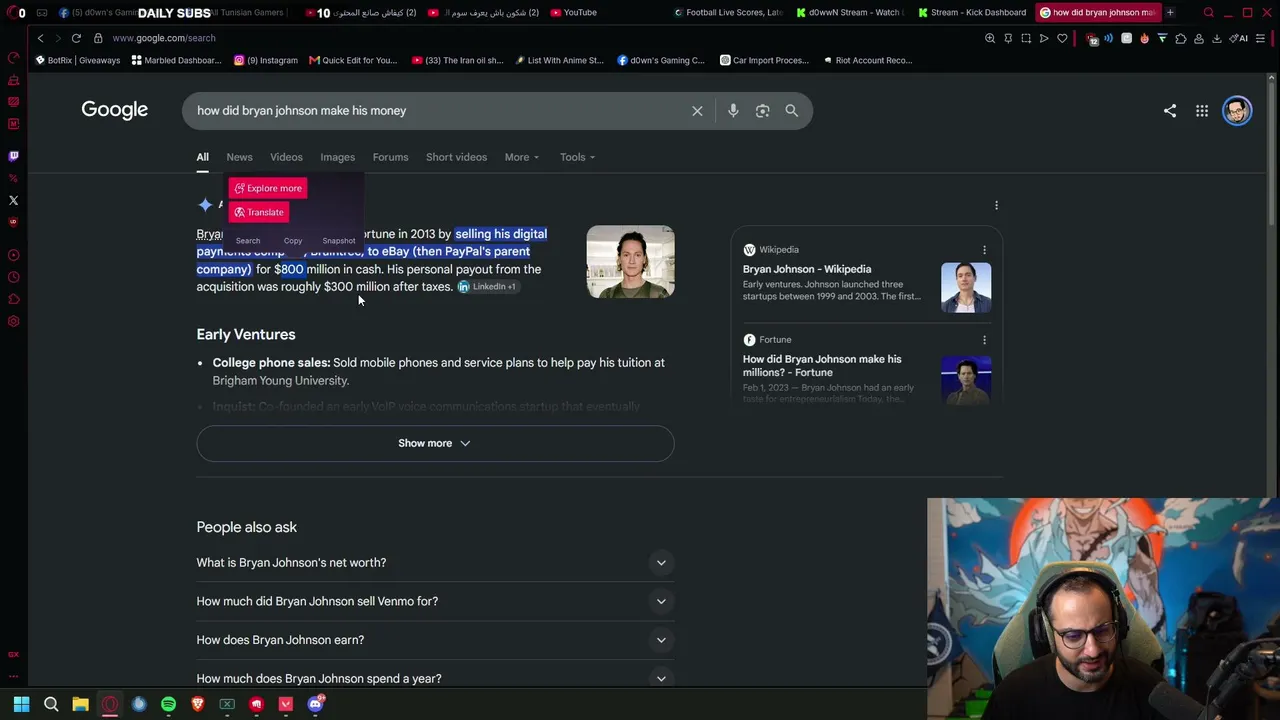Go to the Google homepage logo
1280x720 pixels.
coord(115,110)
